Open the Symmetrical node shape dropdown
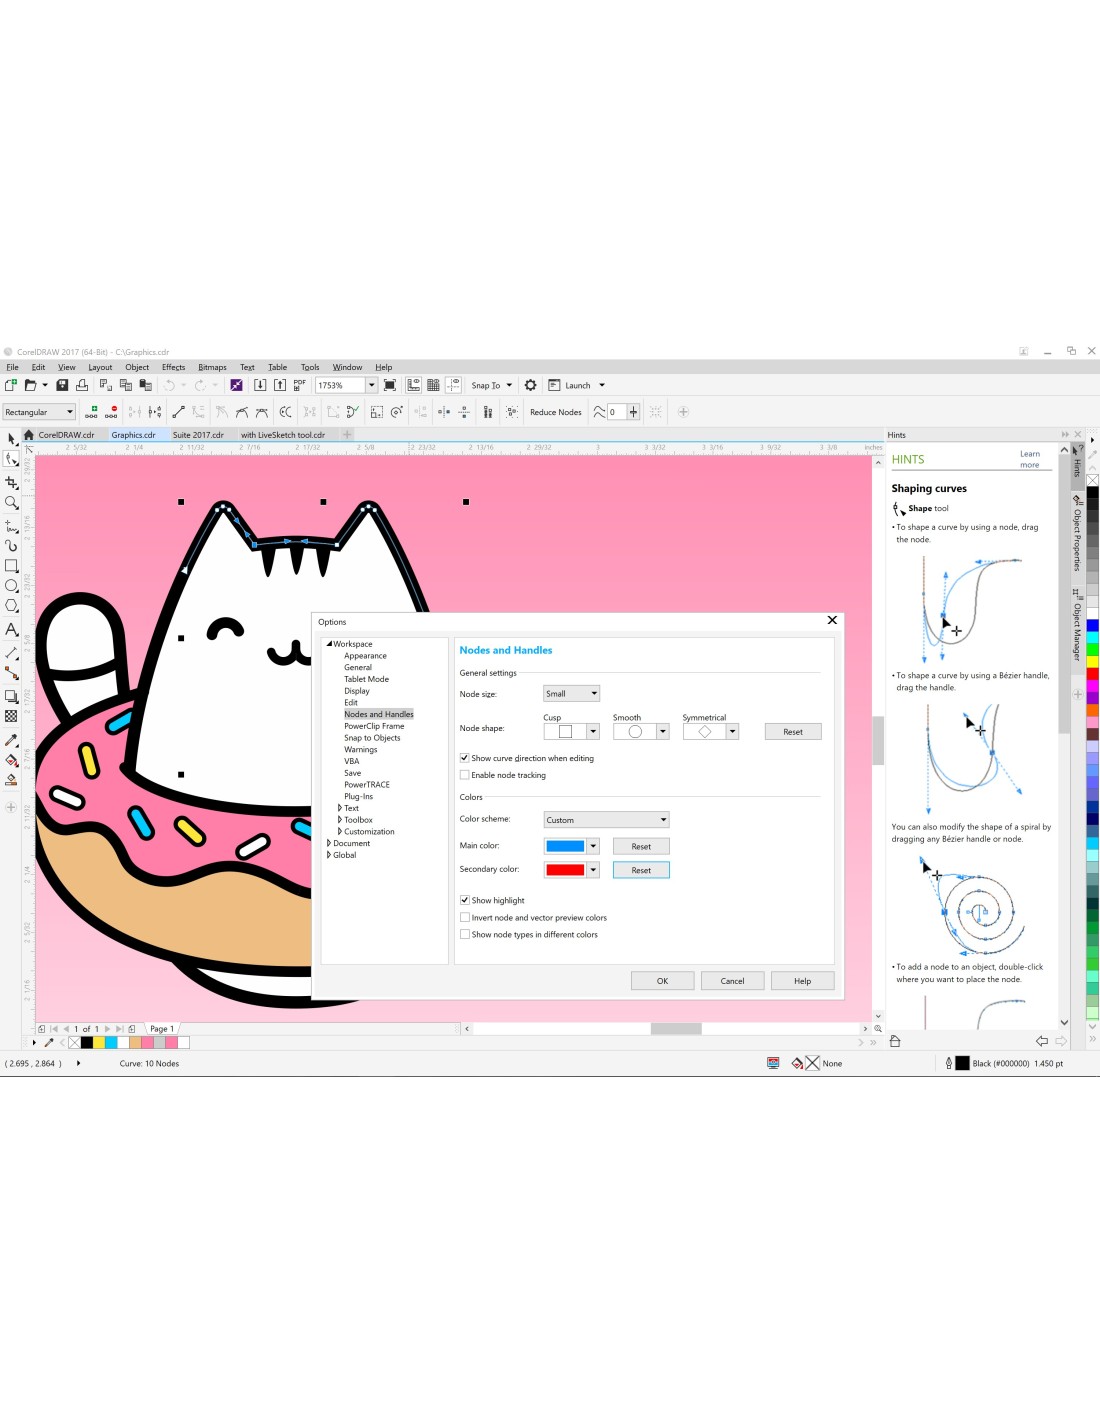The image size is (1100, 1422). (733, 732)
